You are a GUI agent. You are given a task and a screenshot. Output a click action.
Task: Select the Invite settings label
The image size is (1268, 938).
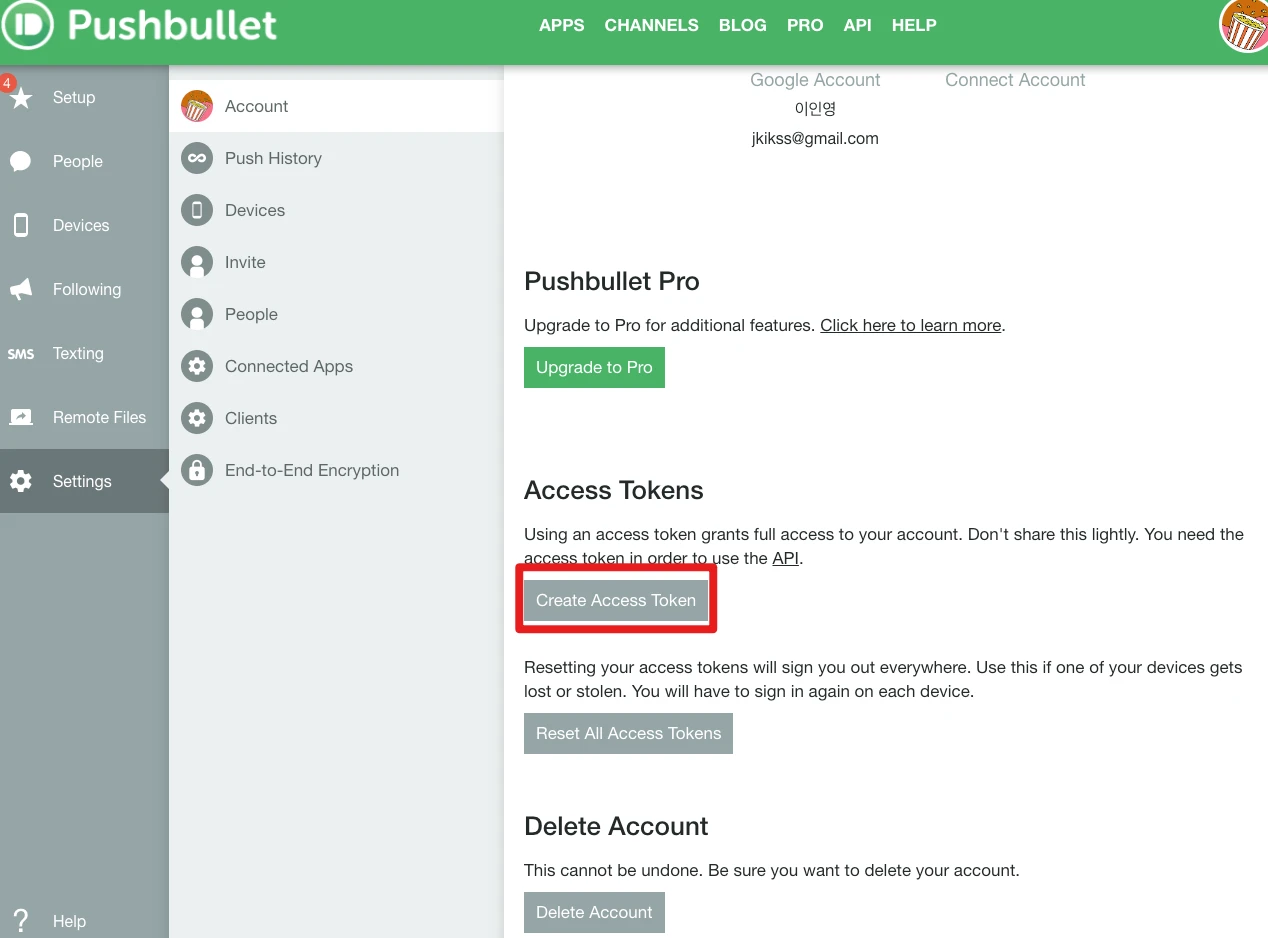click(x=245, y=262)
